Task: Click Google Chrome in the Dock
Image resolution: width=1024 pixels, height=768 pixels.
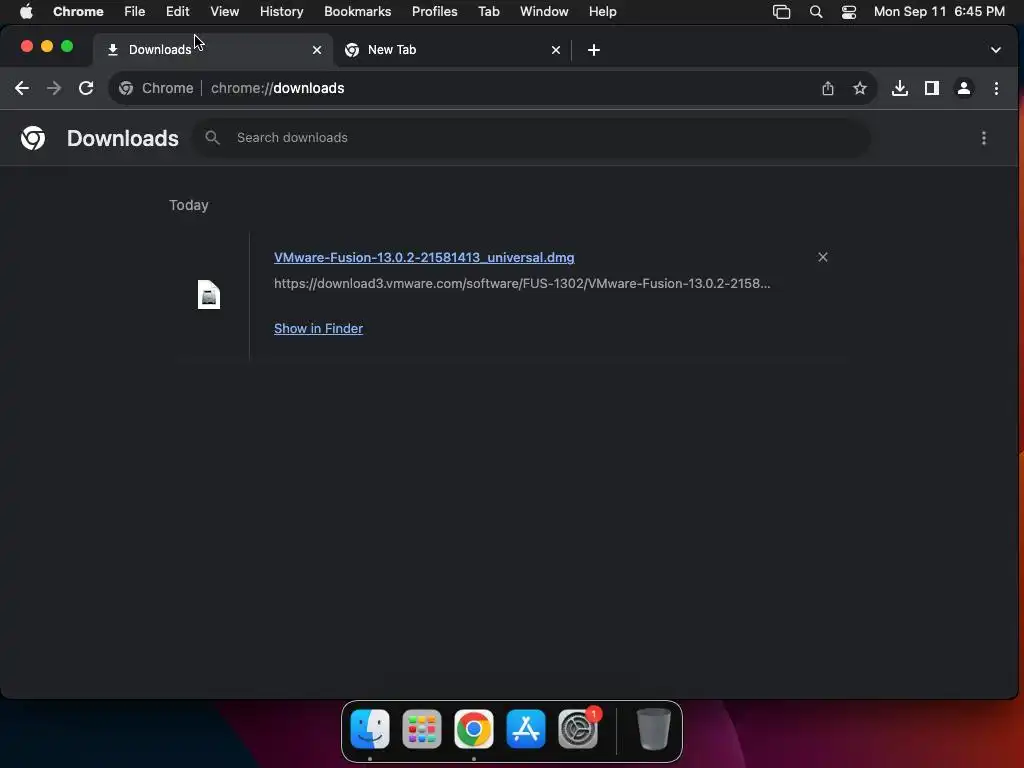Action: tap(474, 729)
